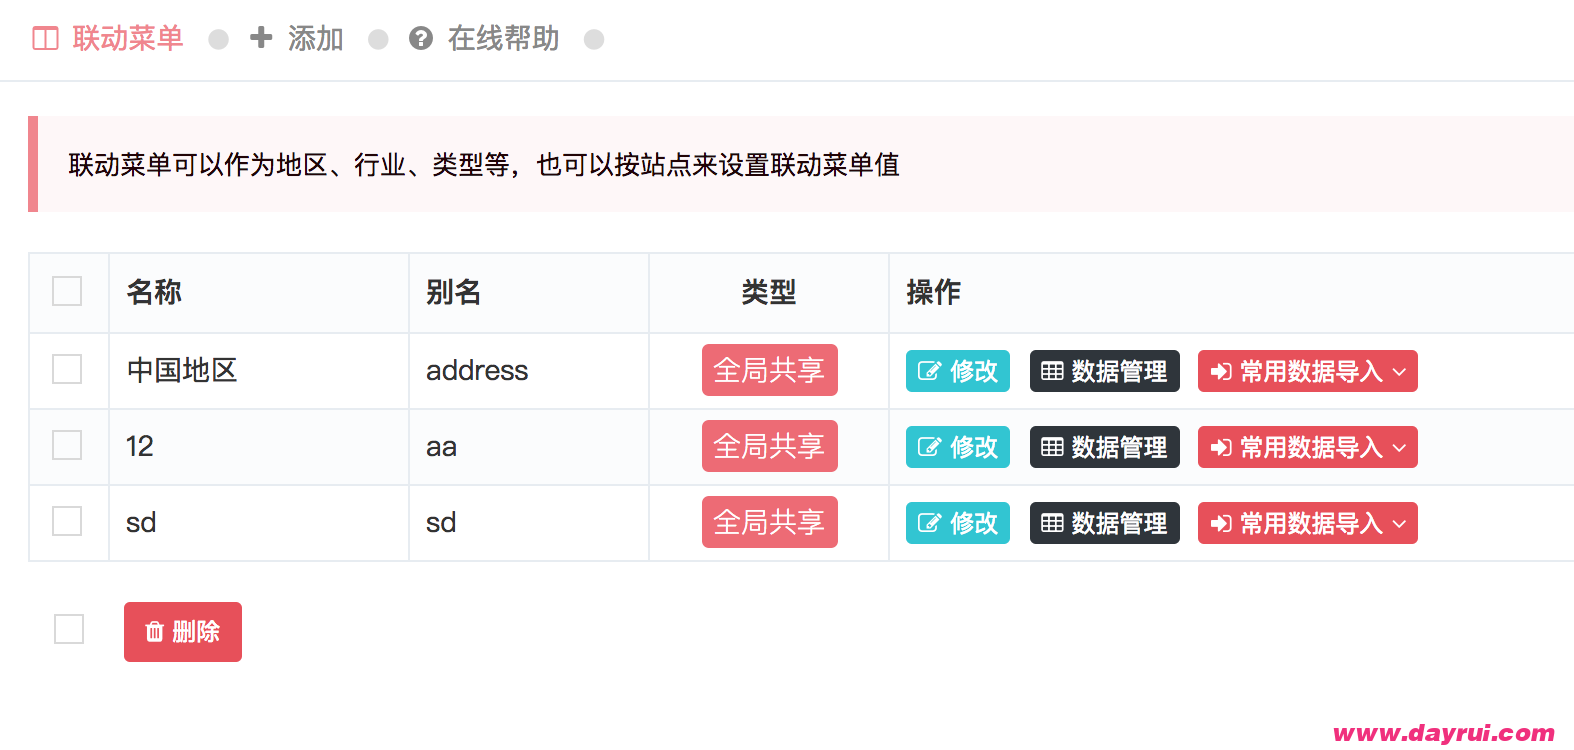
Task: Open the 联动菜单 tab
Action: tap(108, 39)
